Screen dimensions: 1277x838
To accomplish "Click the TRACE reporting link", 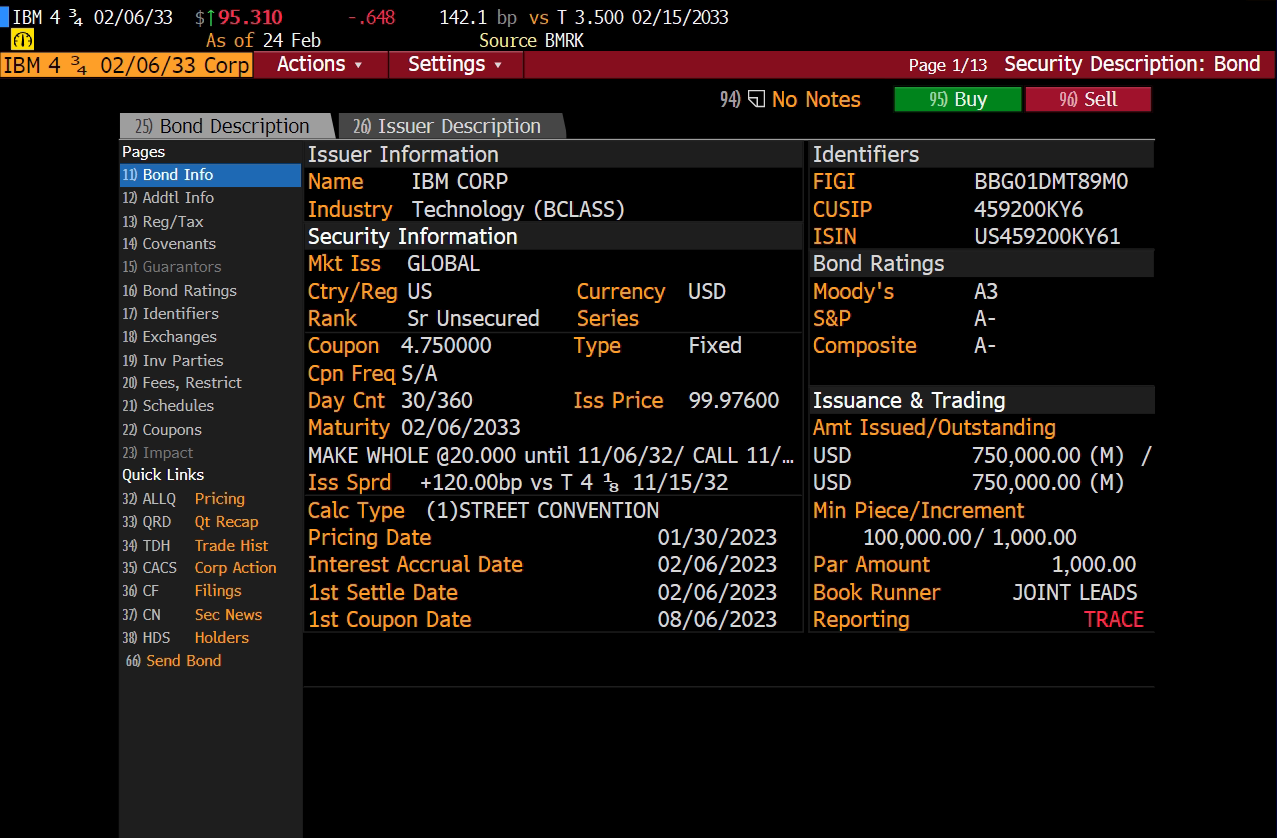I will click(x=1113, y=620).
